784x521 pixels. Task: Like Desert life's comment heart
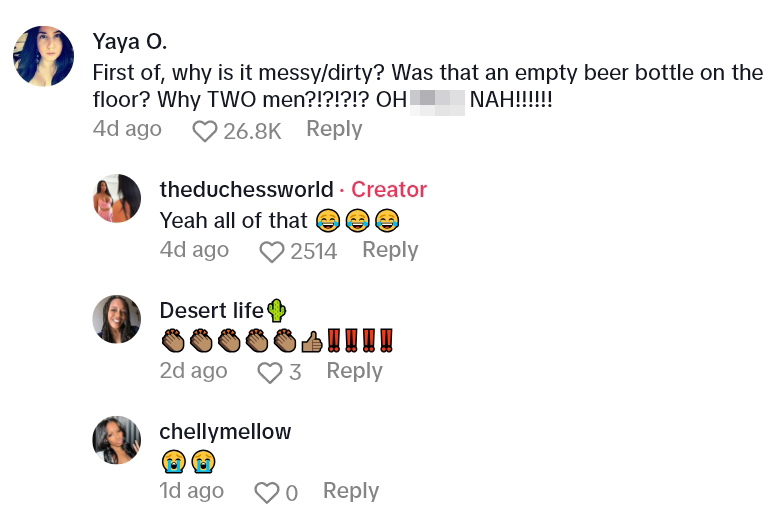pos(270,373)
